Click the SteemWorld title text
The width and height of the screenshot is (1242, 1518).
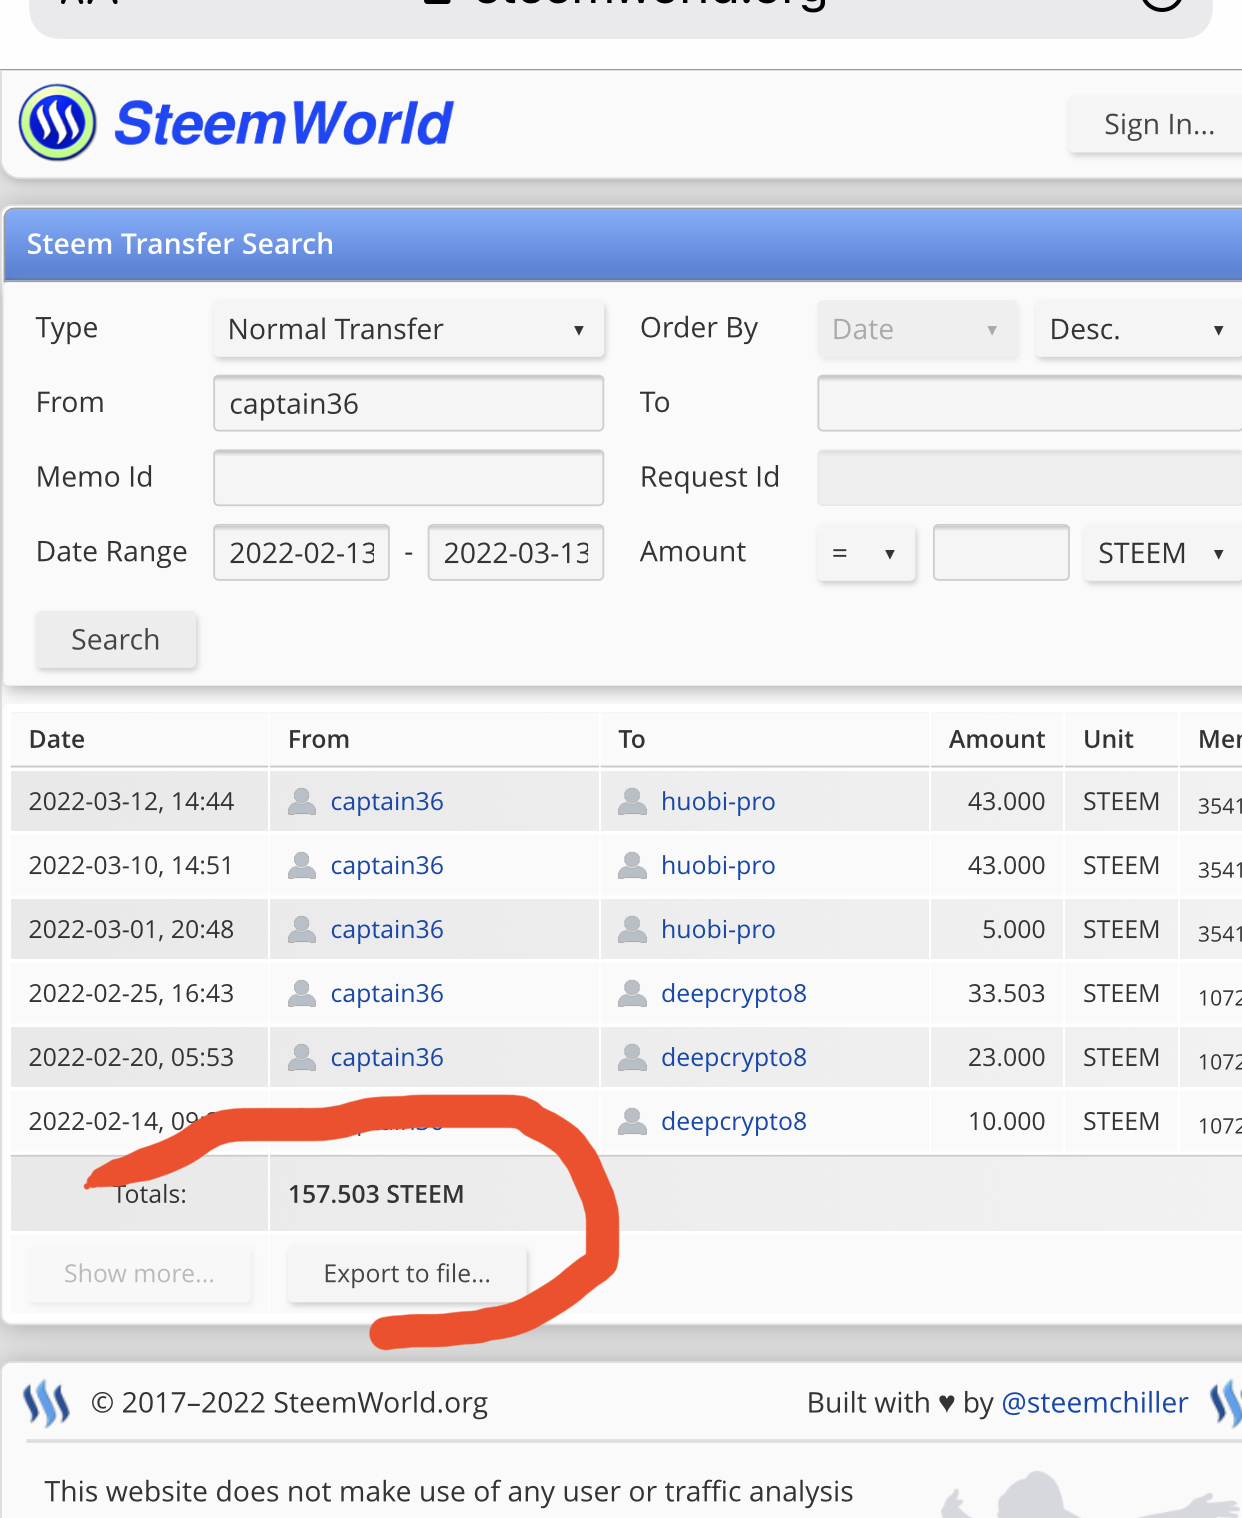[x=284, y=124]
